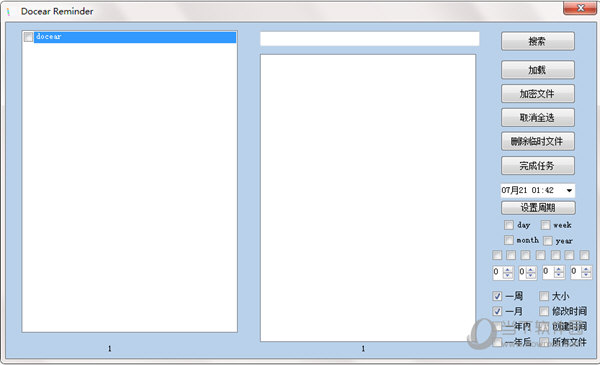Image resolution: width=600 pixels, height=365 pixels.
Task: Increment the first numeric spinner
Action: (x=508, y=270)
